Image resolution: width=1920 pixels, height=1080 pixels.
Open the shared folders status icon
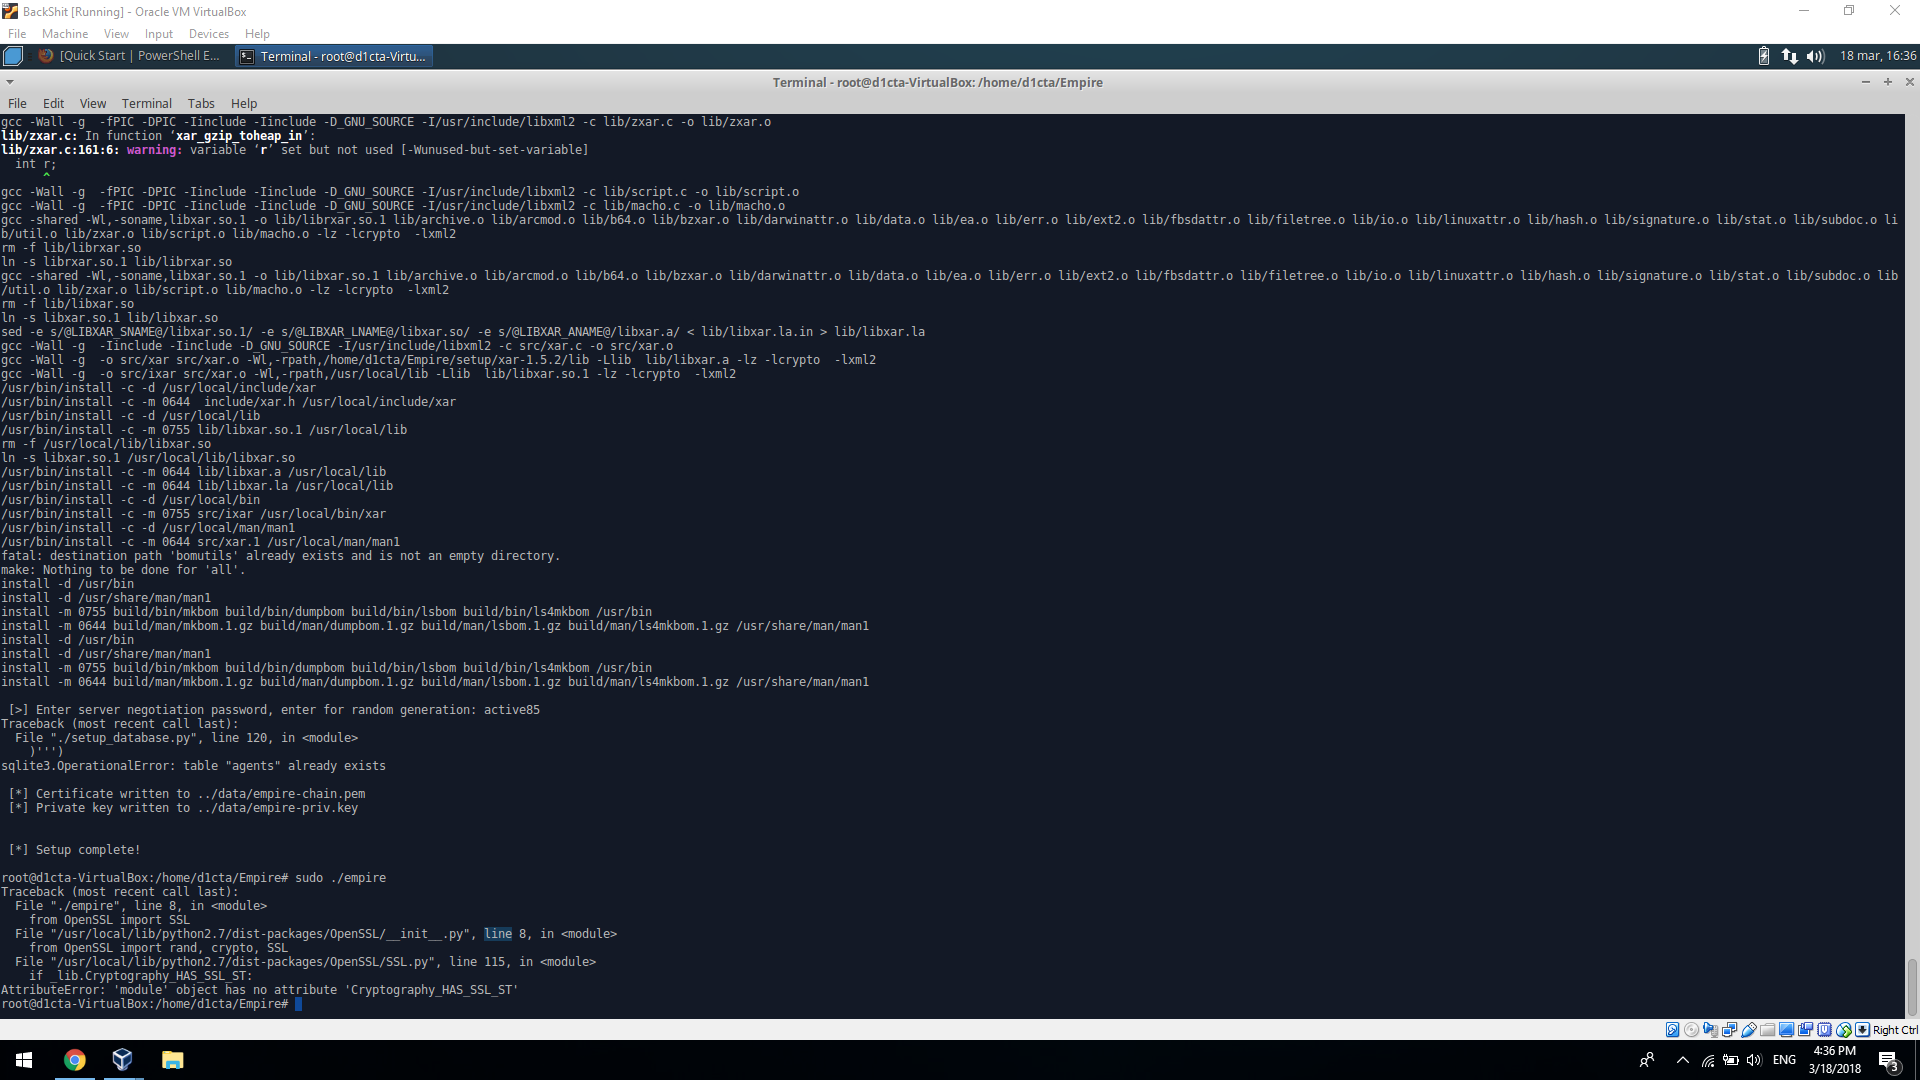coord(1767,1029)
